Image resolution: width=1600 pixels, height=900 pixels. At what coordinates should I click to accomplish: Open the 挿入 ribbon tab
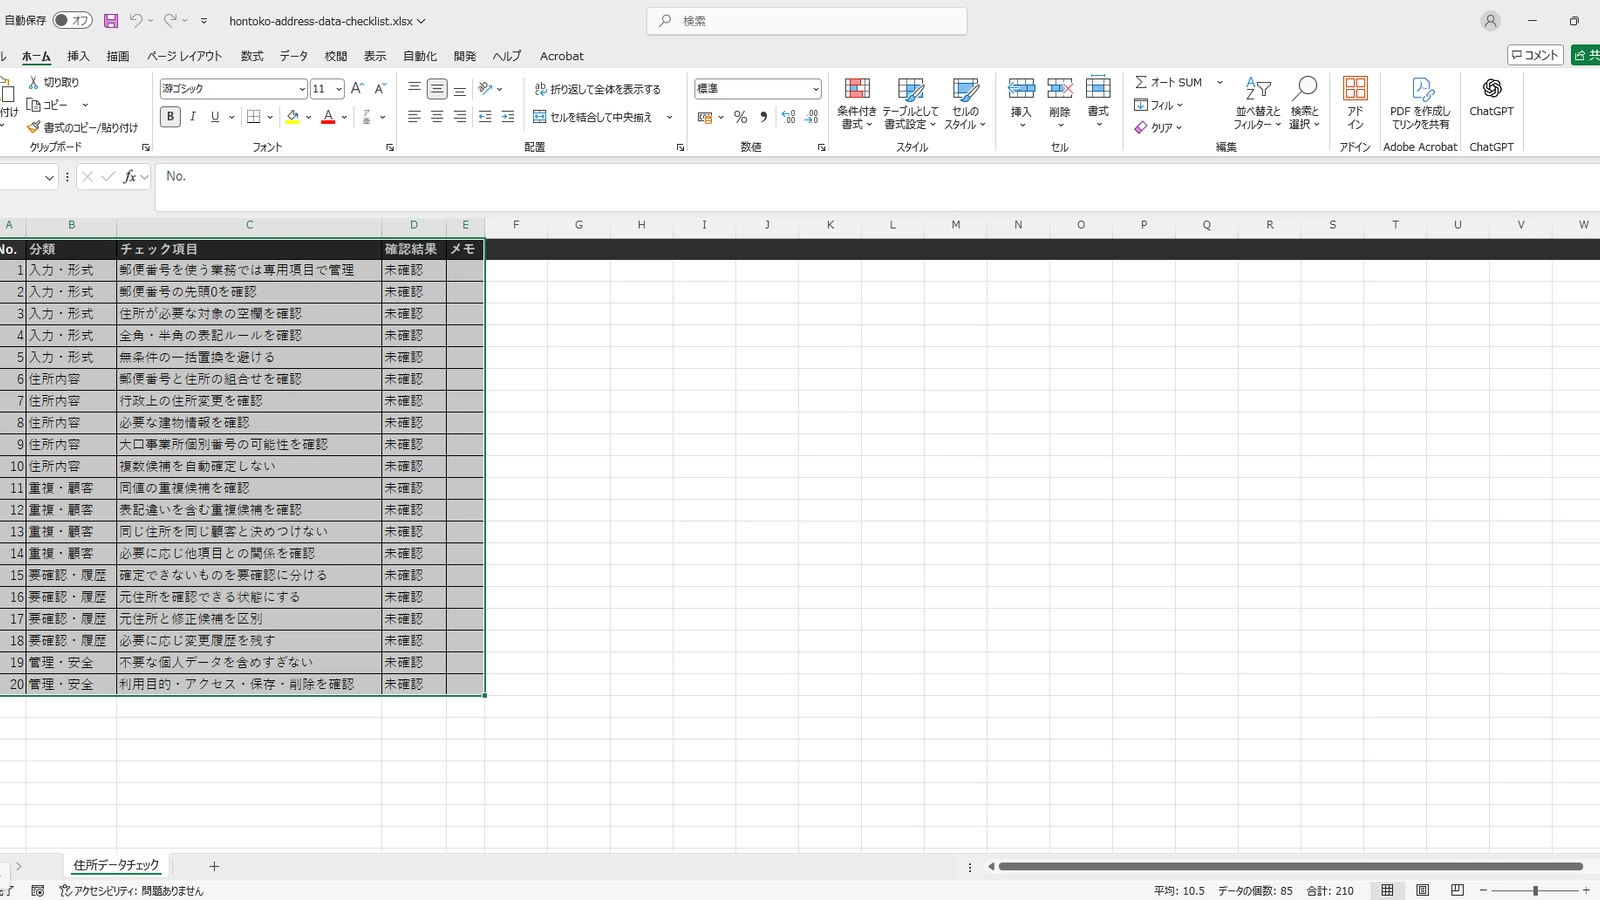pos(78,56)
